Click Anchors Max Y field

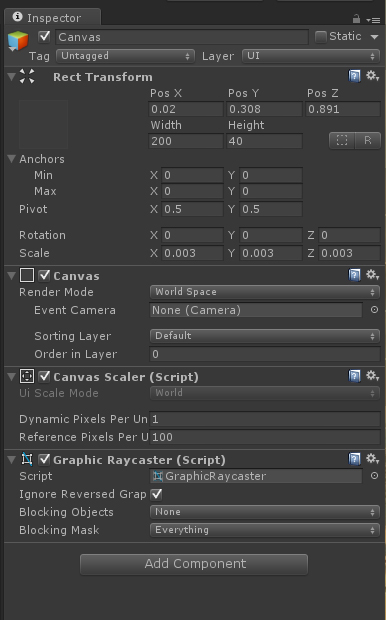[x=271, y=191]
